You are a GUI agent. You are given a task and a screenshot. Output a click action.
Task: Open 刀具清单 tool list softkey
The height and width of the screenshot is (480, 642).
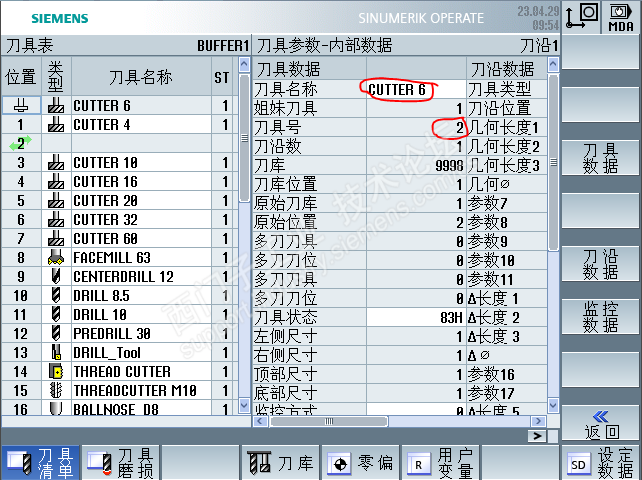point(40,463)
